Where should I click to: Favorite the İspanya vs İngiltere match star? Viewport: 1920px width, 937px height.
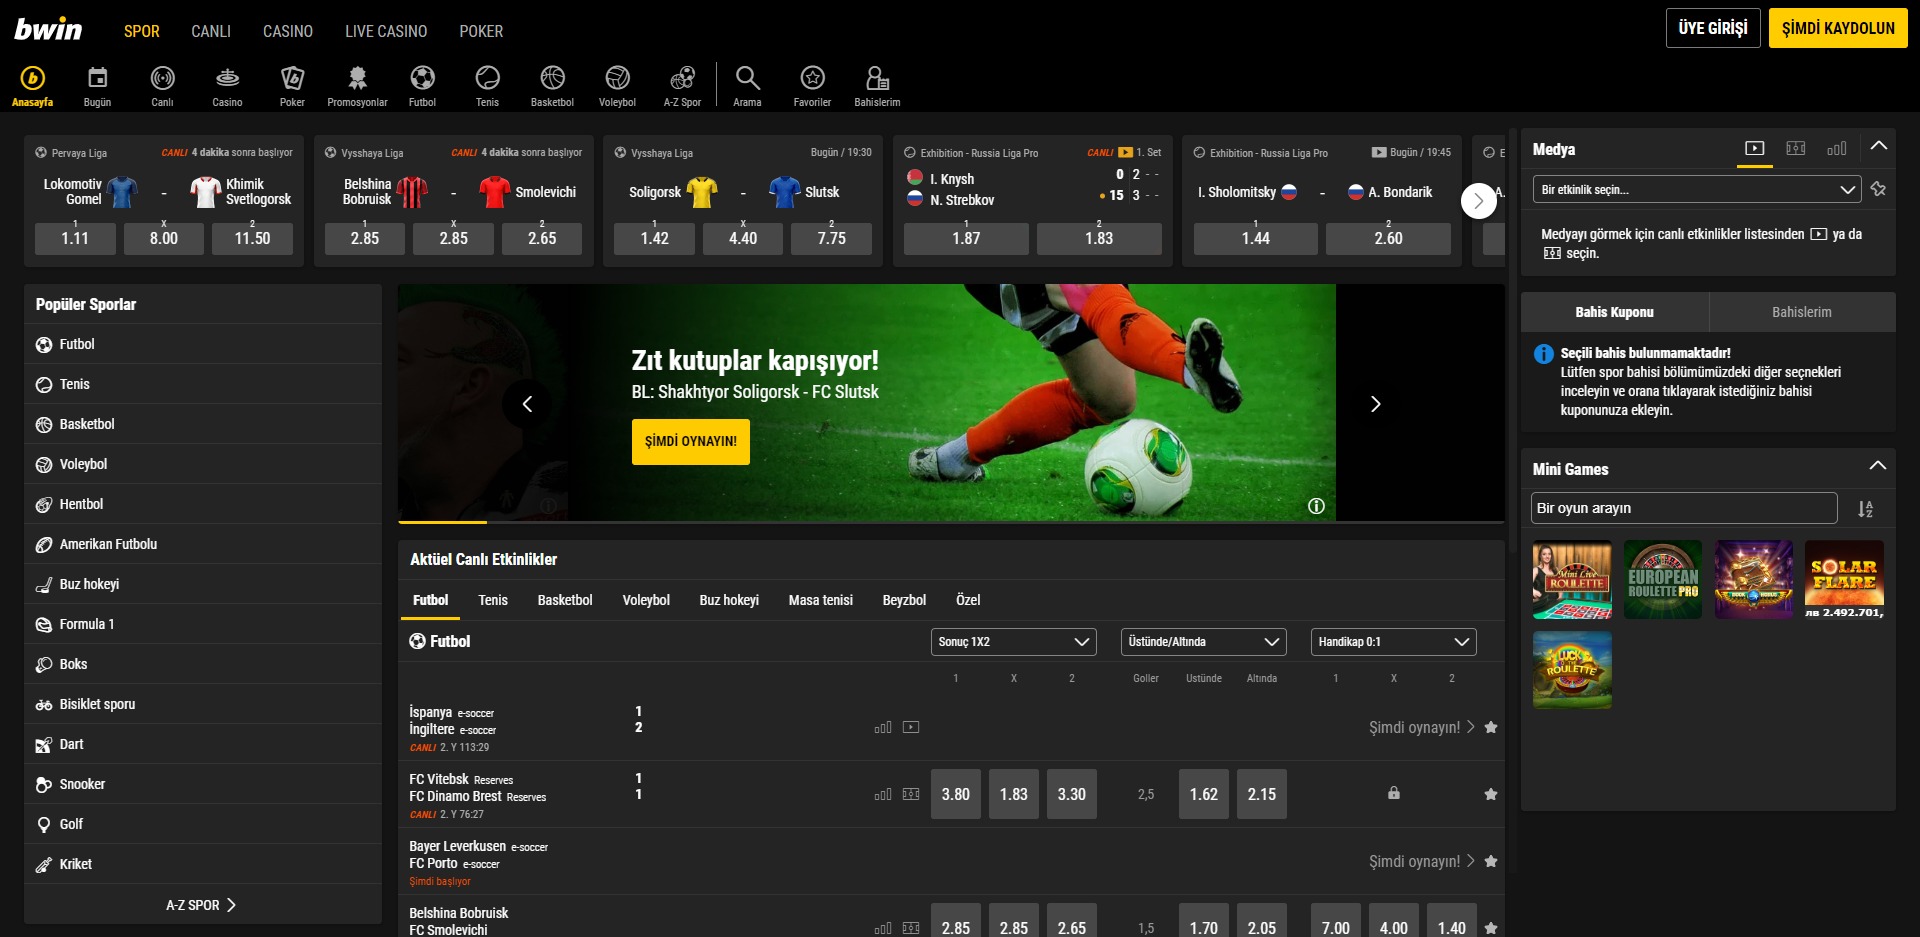coord(1491,727)
